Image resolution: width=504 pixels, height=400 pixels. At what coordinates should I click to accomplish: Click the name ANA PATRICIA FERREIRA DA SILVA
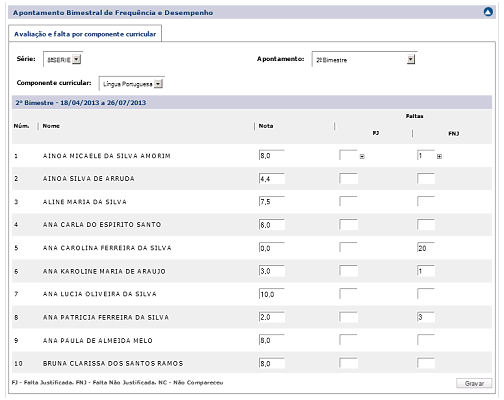[x=106, y=317]
